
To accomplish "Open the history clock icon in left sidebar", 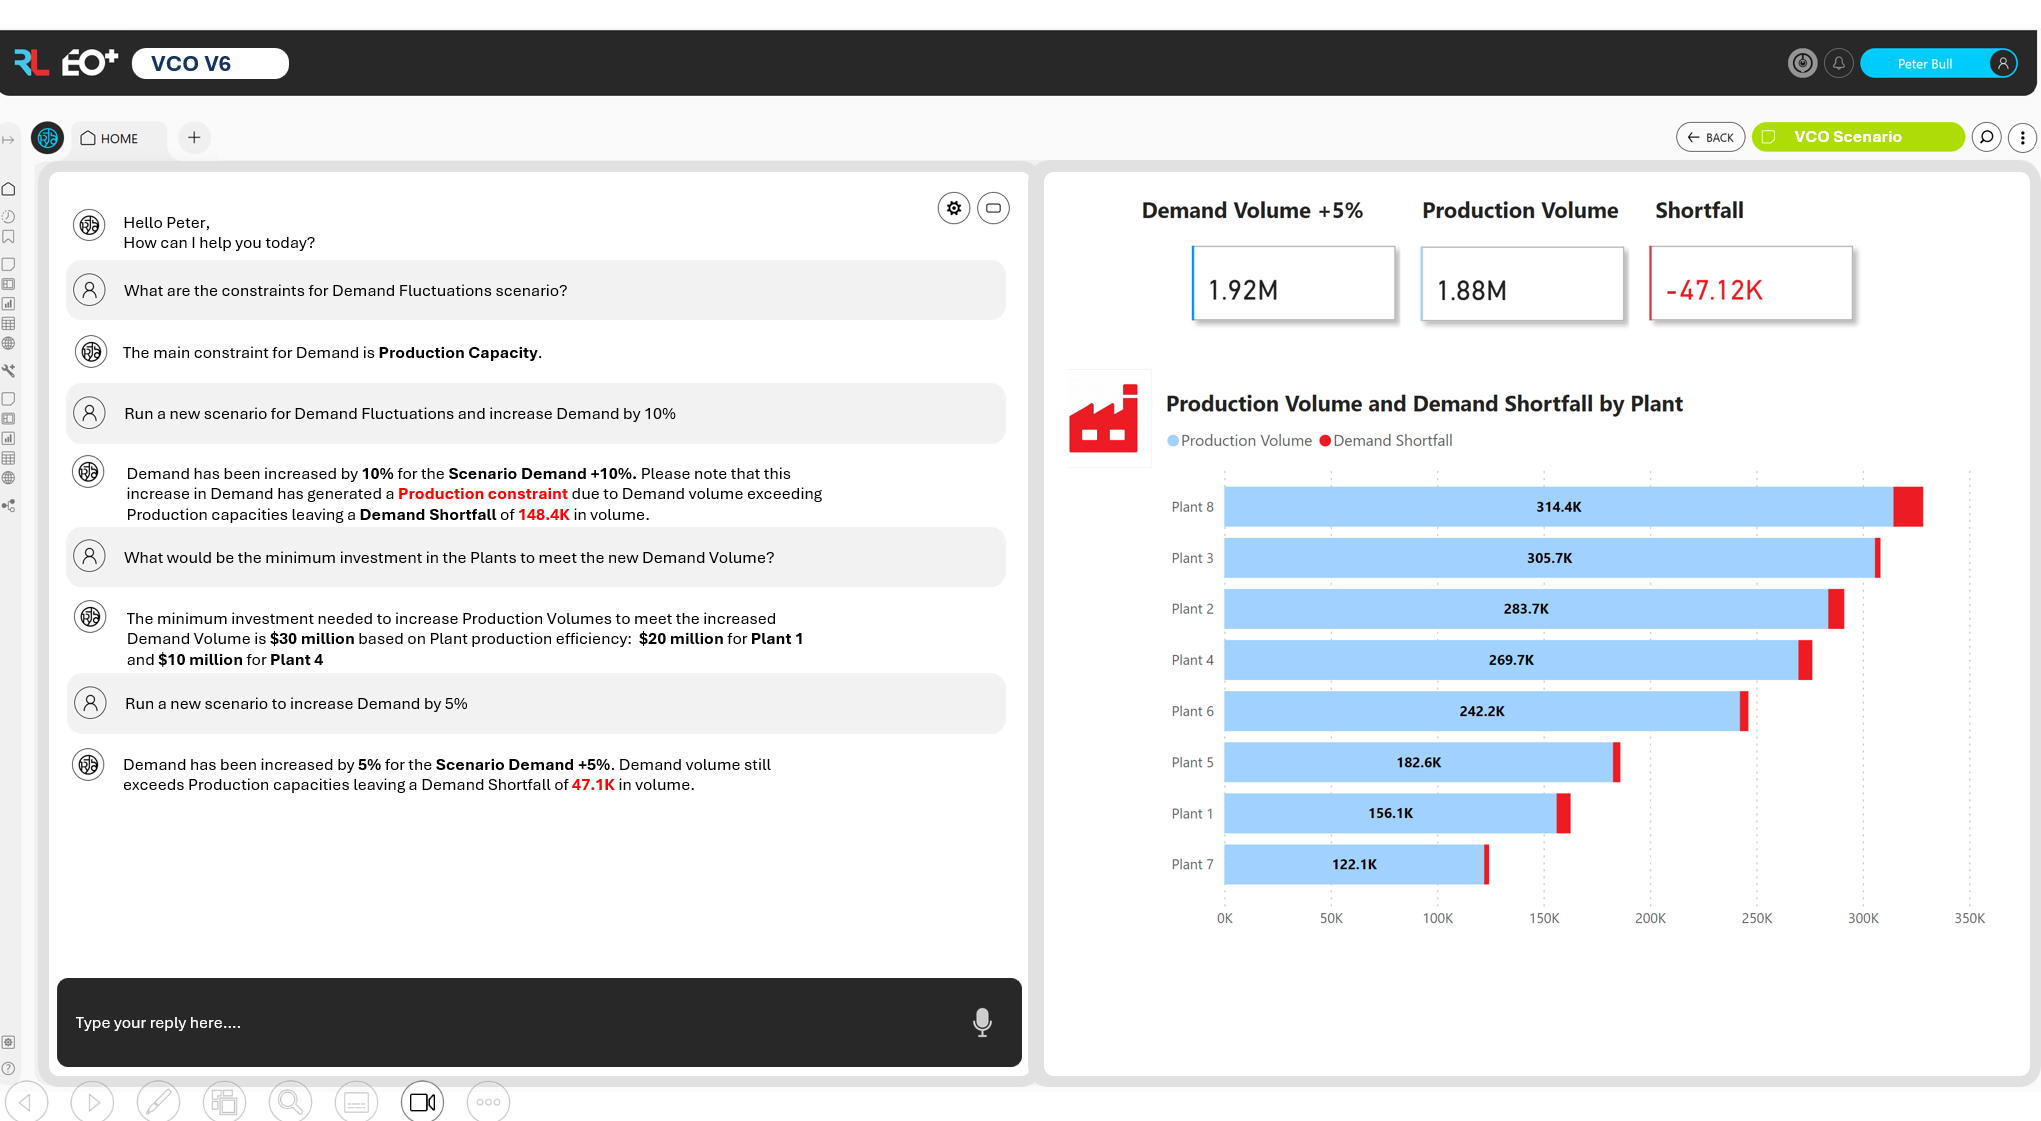I will click(9, 216).
